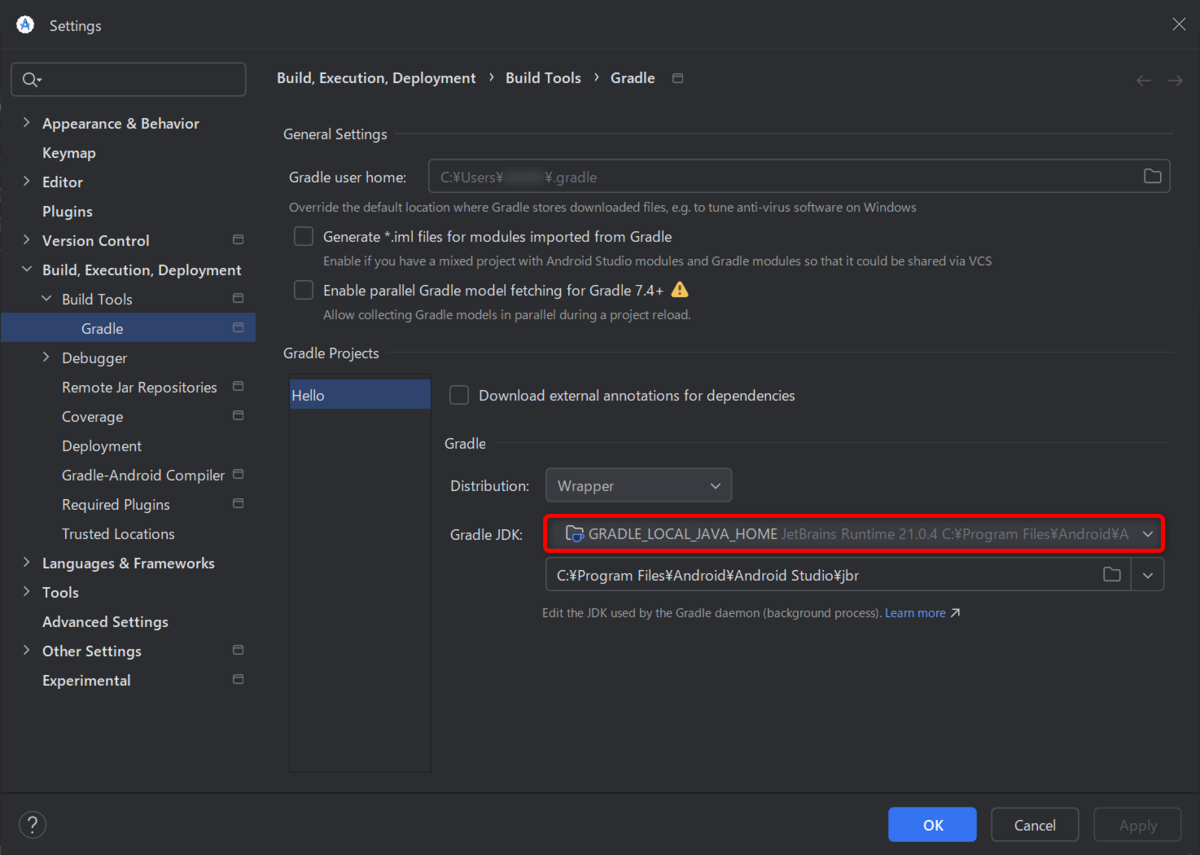Open Experimental settings page
1200x855 pixels.
[86, 680]
